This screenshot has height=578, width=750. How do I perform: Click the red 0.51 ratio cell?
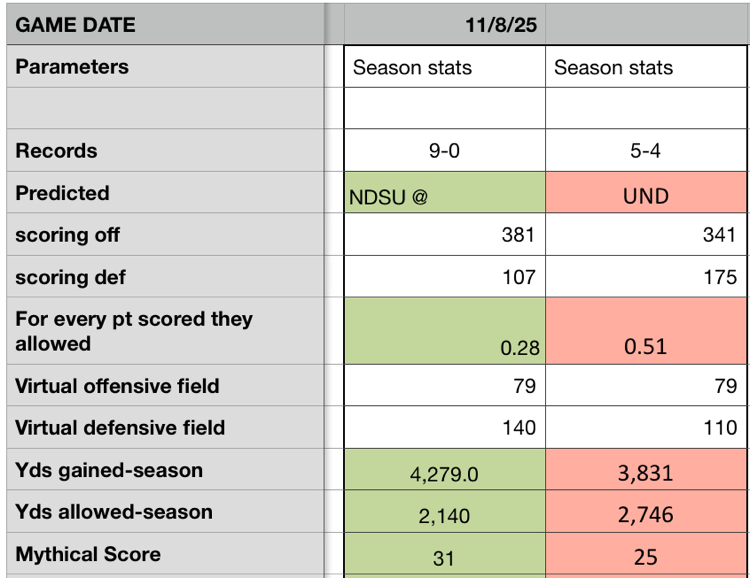(646, 332)
